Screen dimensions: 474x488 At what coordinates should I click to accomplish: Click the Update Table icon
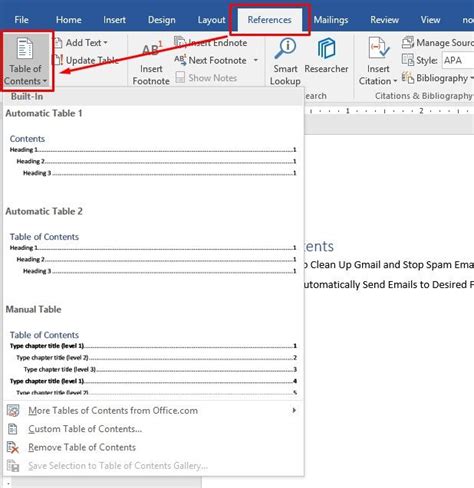[58, 60]
